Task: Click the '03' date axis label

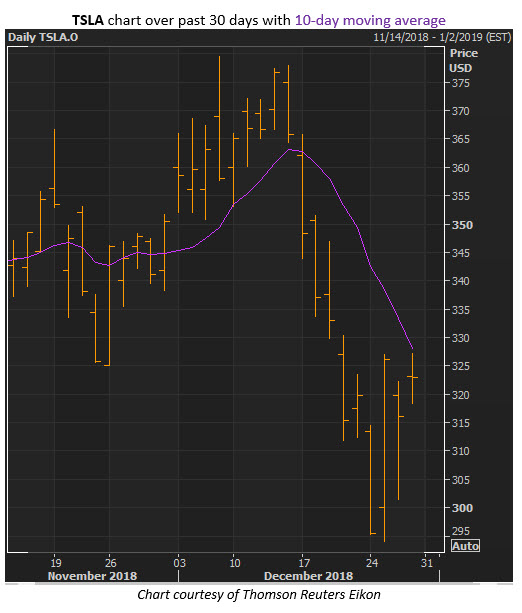Action: tap(179, 563)
